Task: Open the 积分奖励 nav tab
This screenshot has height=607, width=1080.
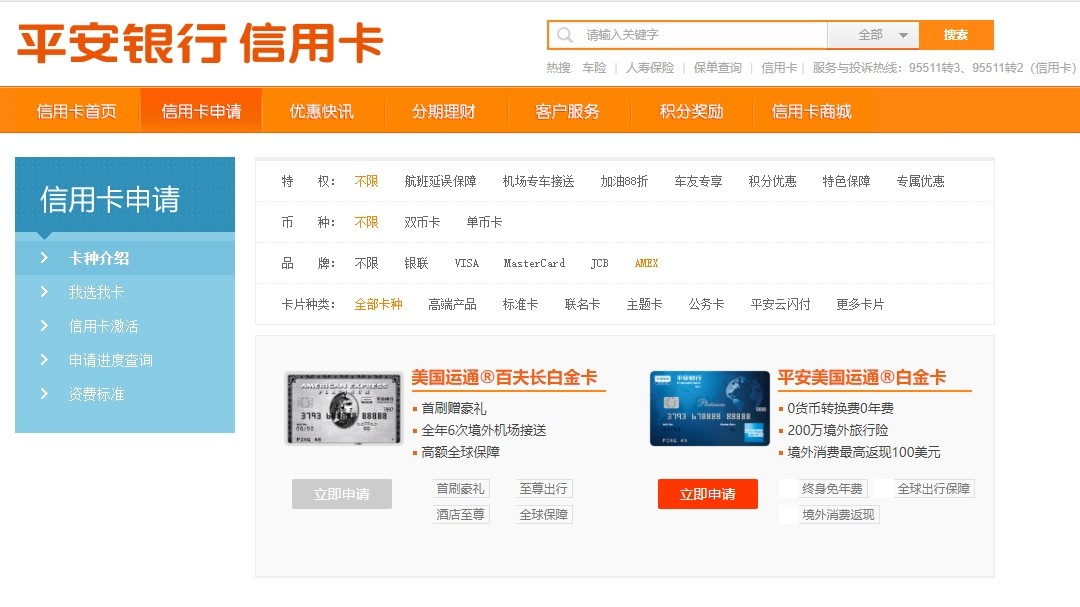Action: tap(691, 111)
